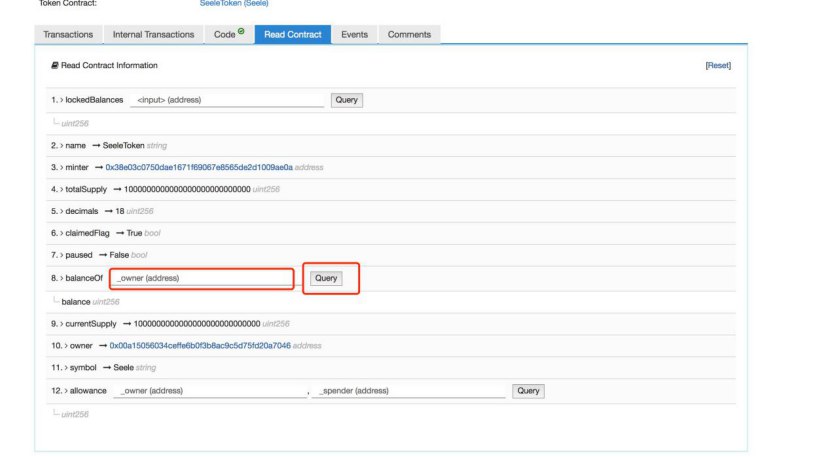The height and width of the screenshot is (457, 829).
Task: Click the name value SeeleToken
Action: point(123,145)
